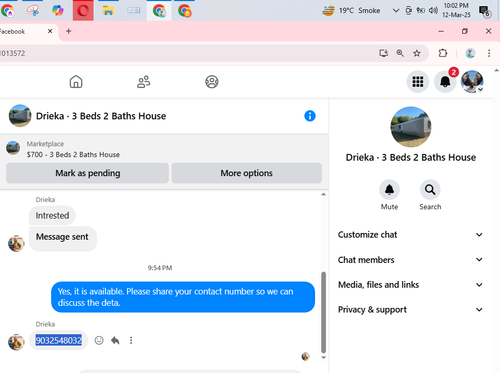Click the More options button
This screenshot has height=373, width=500.
(x=247, y=173)
